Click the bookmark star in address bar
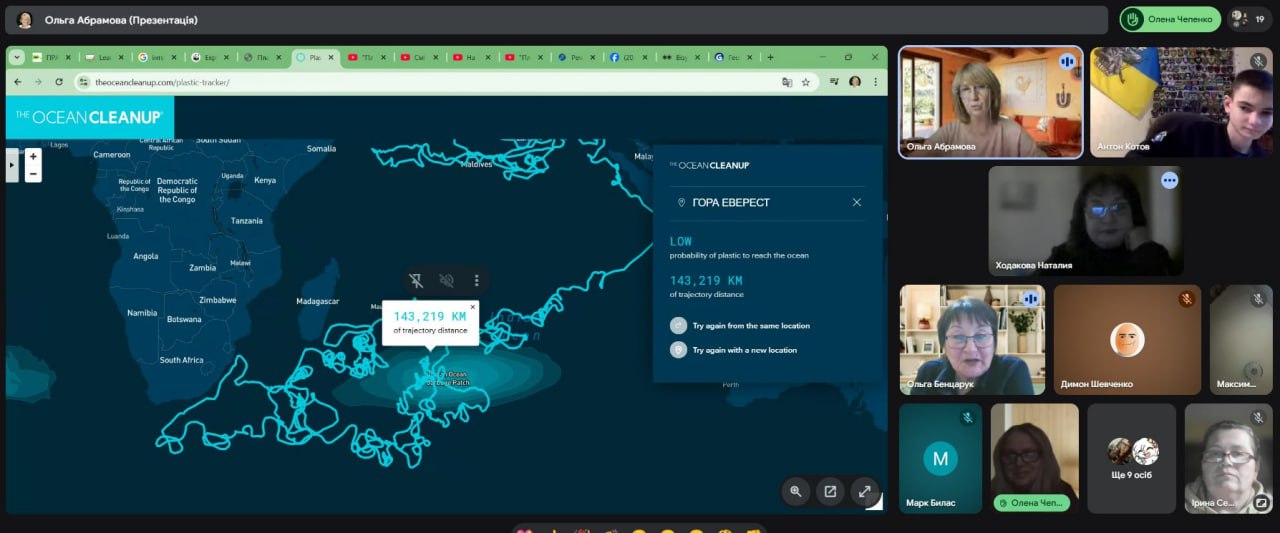Viewport: 1280px width, 533px height. pos(806,82)
